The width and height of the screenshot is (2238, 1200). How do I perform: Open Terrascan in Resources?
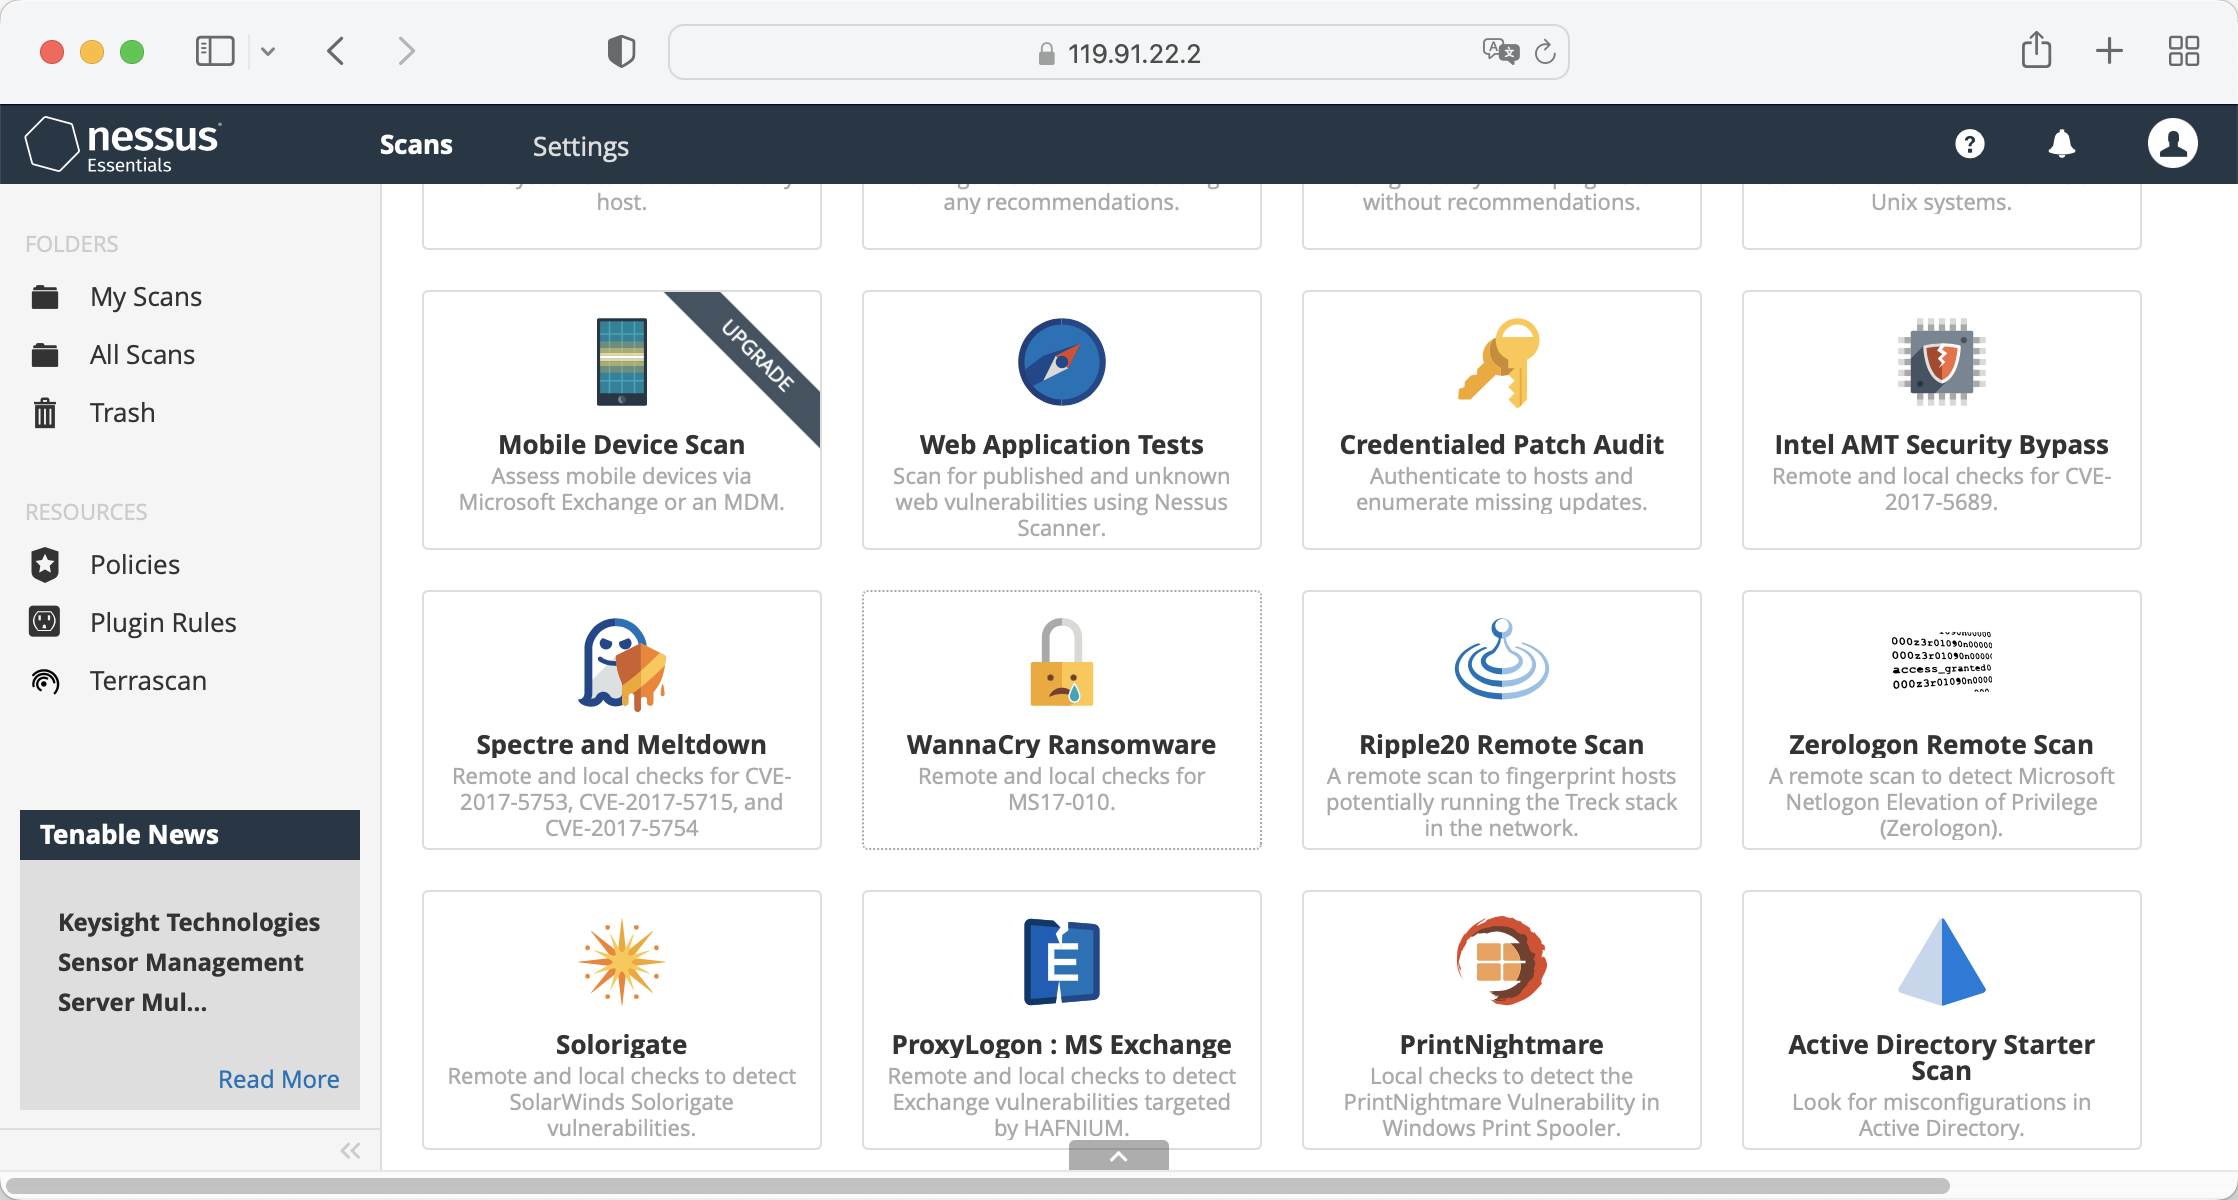[148, 681]
